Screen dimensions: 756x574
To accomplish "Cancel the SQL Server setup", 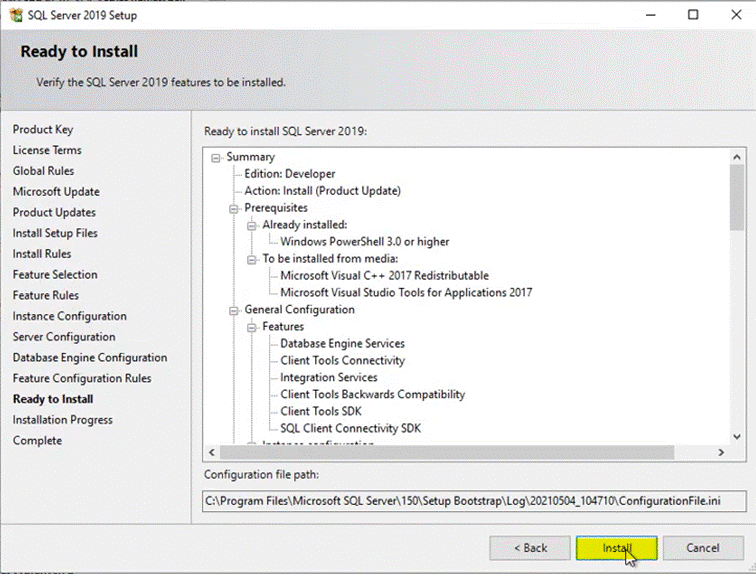I will click(703, 548).
